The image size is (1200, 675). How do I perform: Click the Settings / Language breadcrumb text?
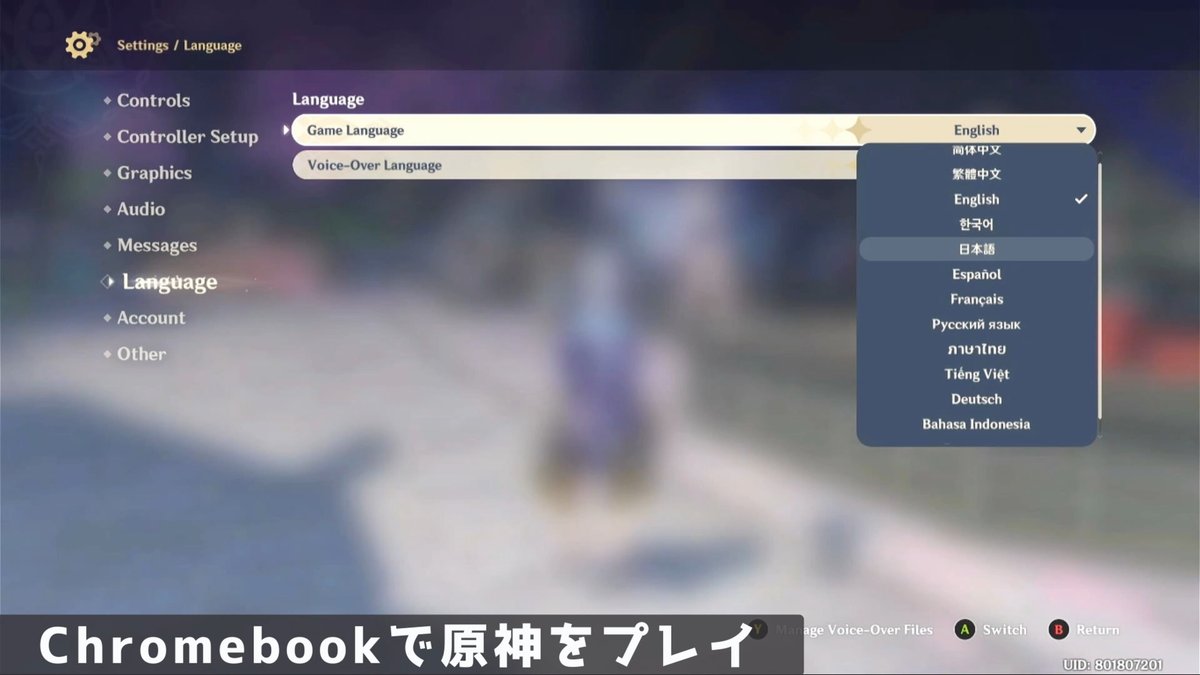tap(179, 45)
